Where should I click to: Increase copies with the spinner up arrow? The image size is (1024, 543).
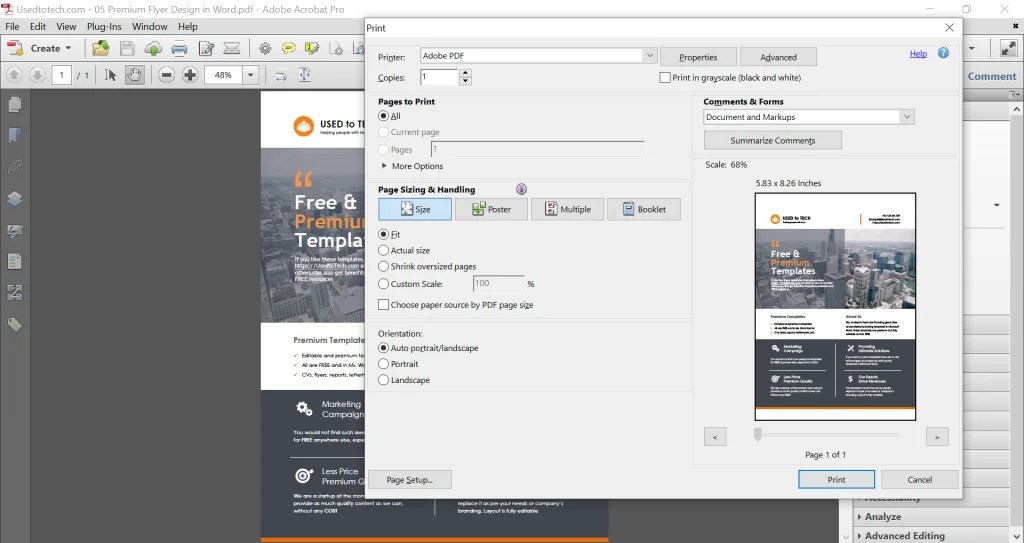pos(465,73)
